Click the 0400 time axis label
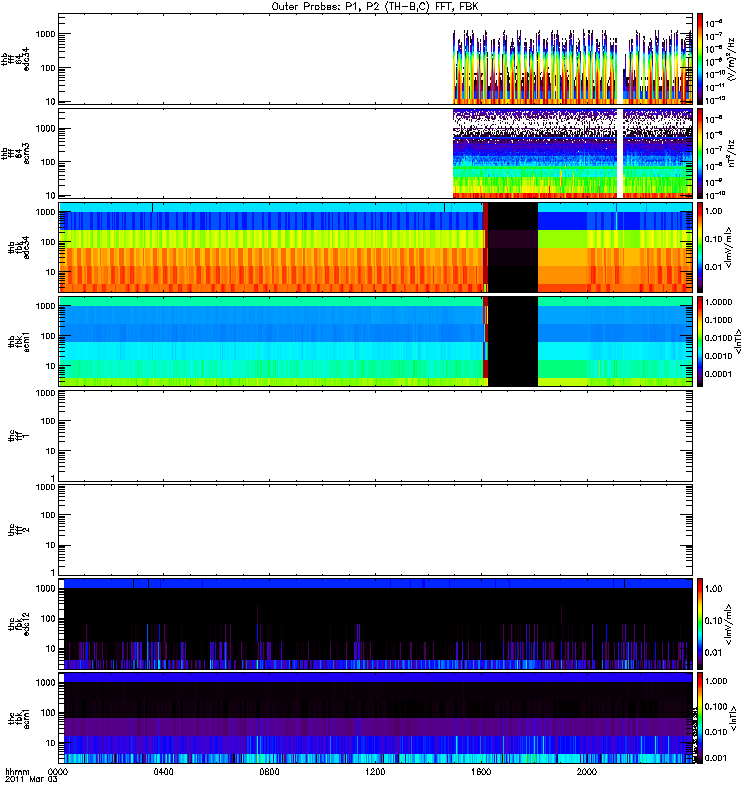 click(x=163, y=771)
